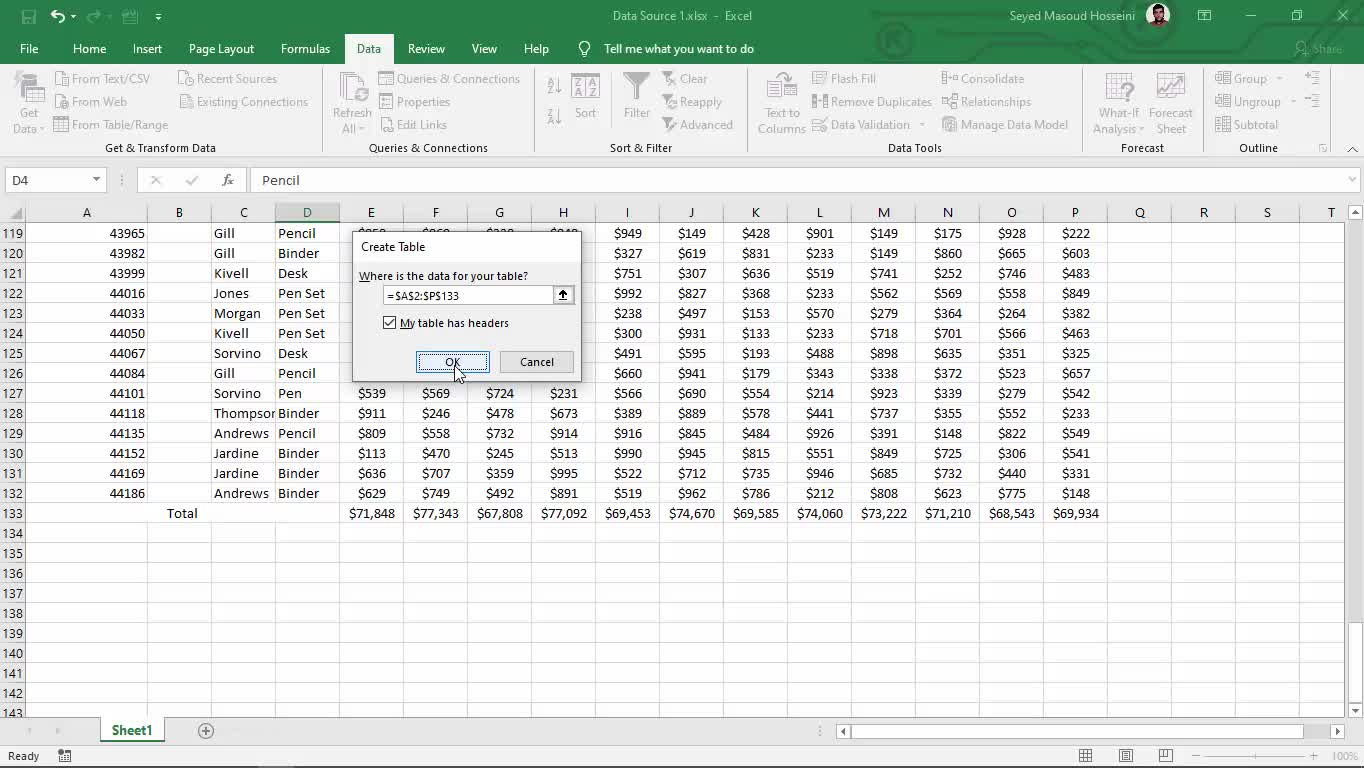The width and height of the screenshot is (1364, 768).
Task: Click the Text to Columns icon
Action: coord(781,88)
